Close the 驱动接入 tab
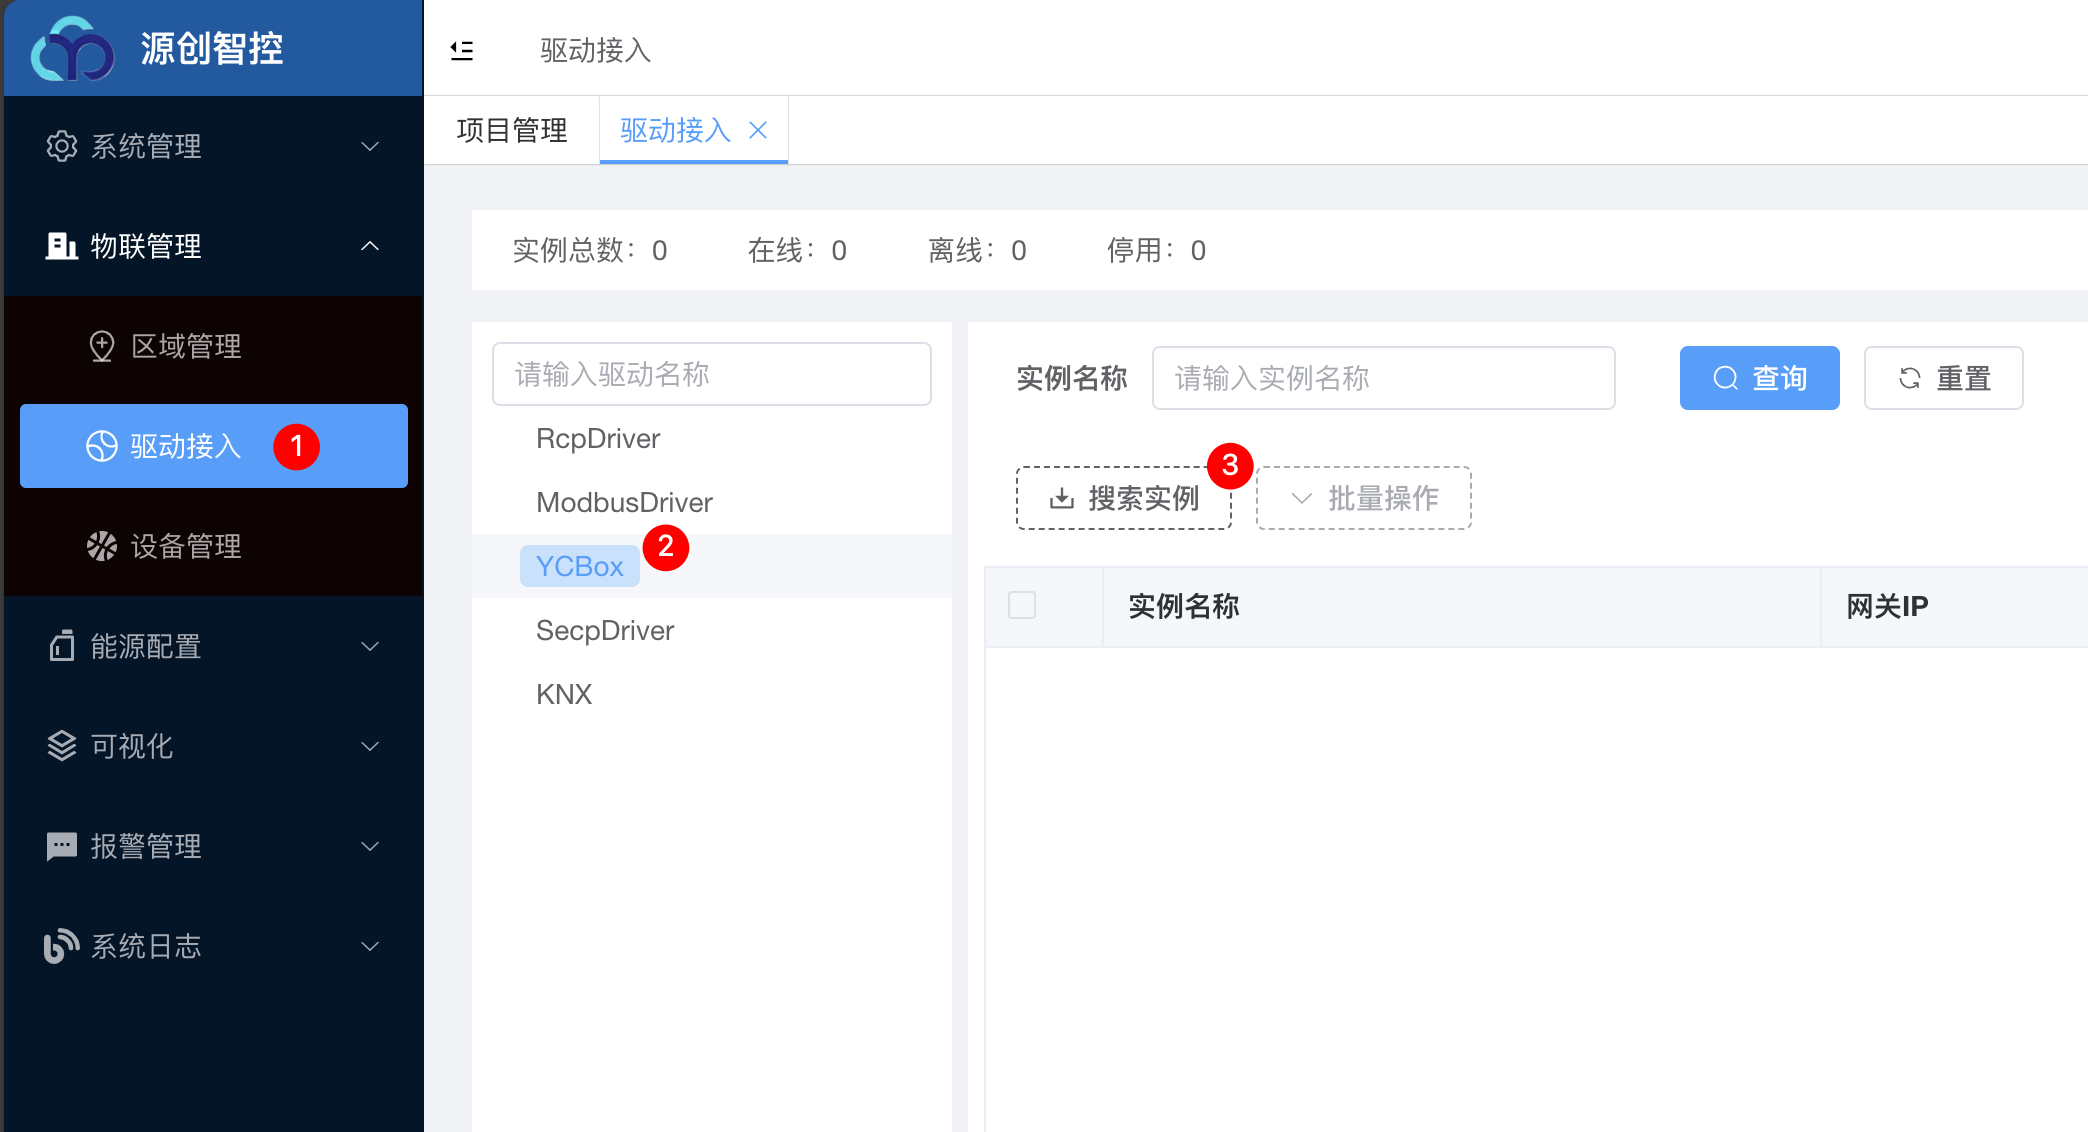This screenshot has height=1132, width=2088. (758, 130)
